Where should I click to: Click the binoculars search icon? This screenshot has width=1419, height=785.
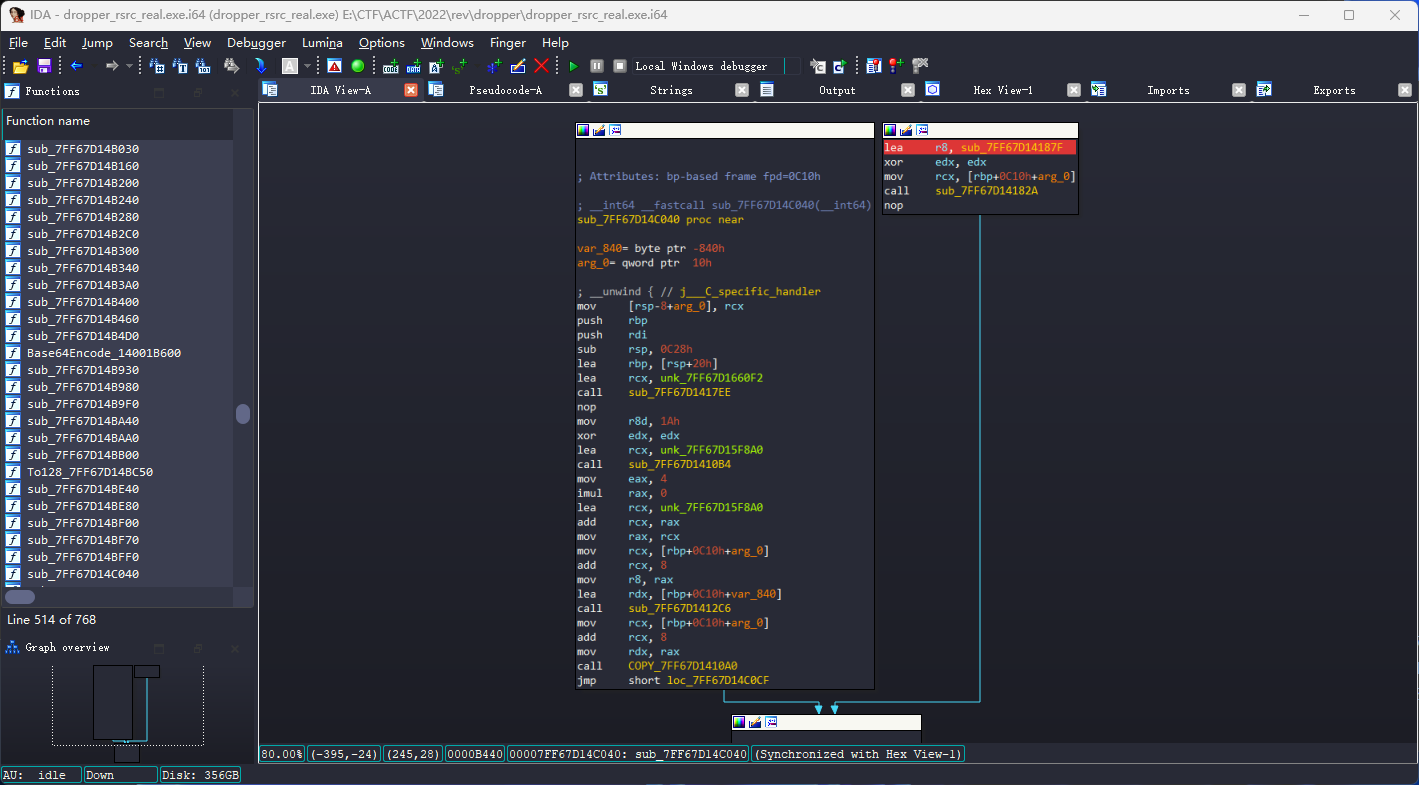(231, 66)
